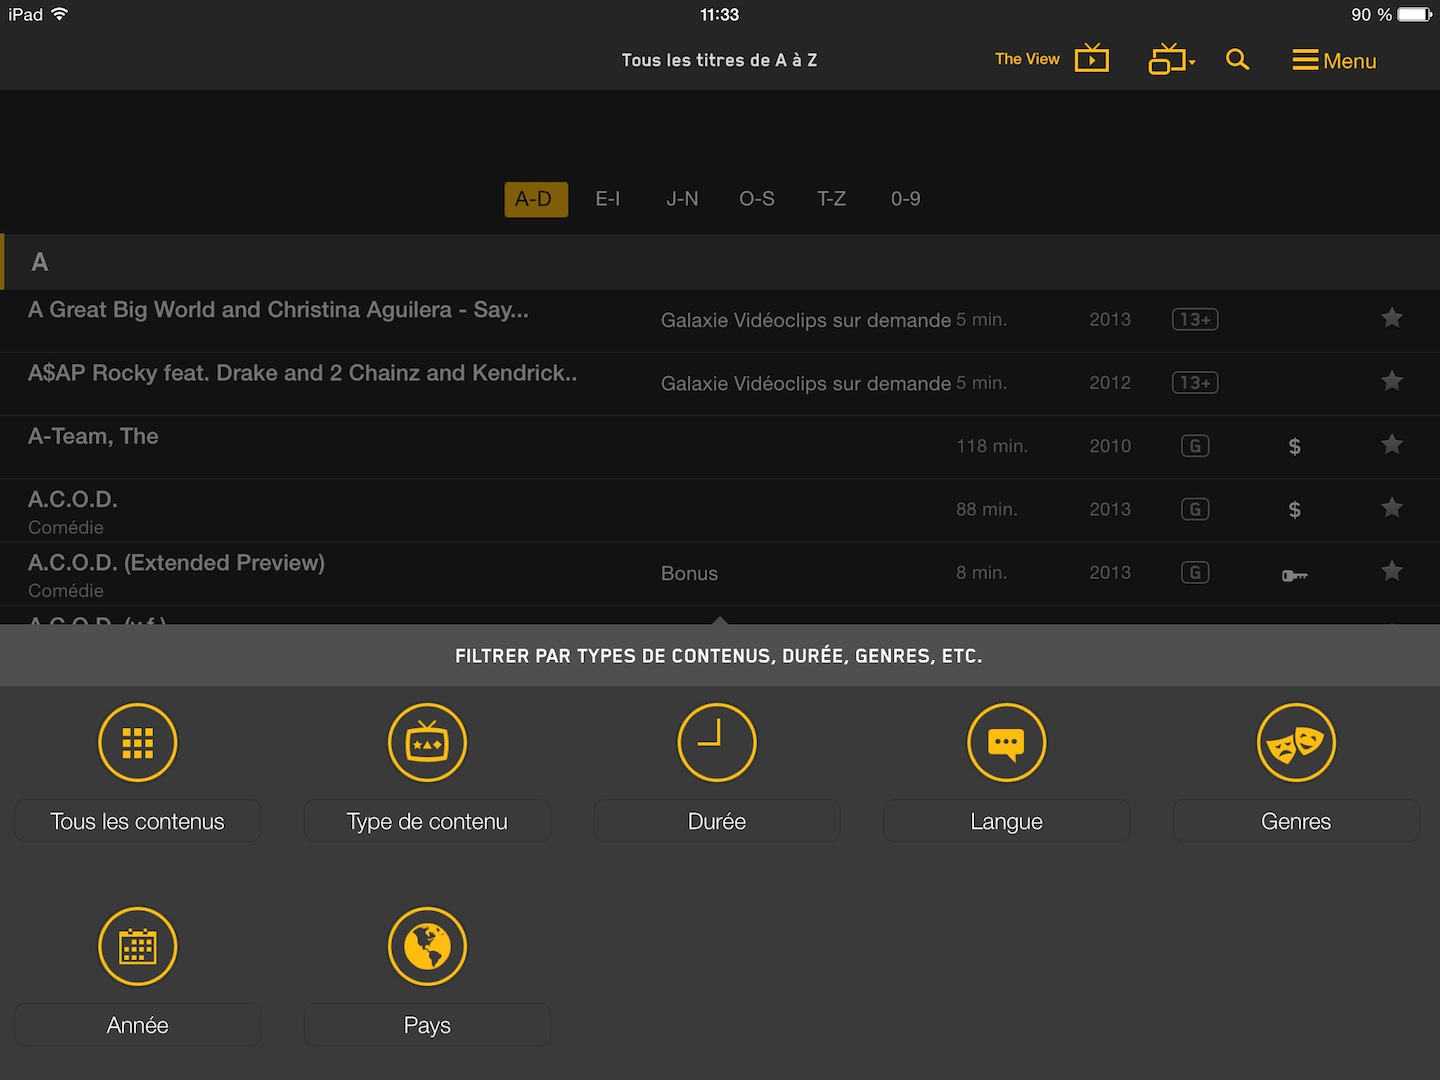Open the search magnifier icon
The width and height of the screenshot is (1440, 1080).
pos(1237,60)
